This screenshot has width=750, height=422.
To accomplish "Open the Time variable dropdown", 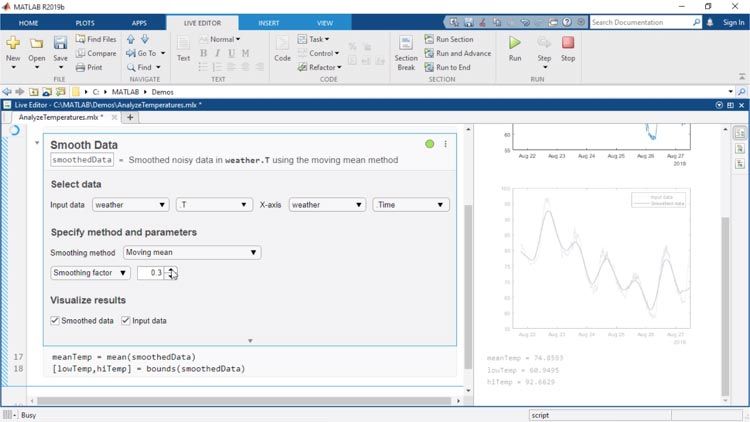I will pos(411,205).
